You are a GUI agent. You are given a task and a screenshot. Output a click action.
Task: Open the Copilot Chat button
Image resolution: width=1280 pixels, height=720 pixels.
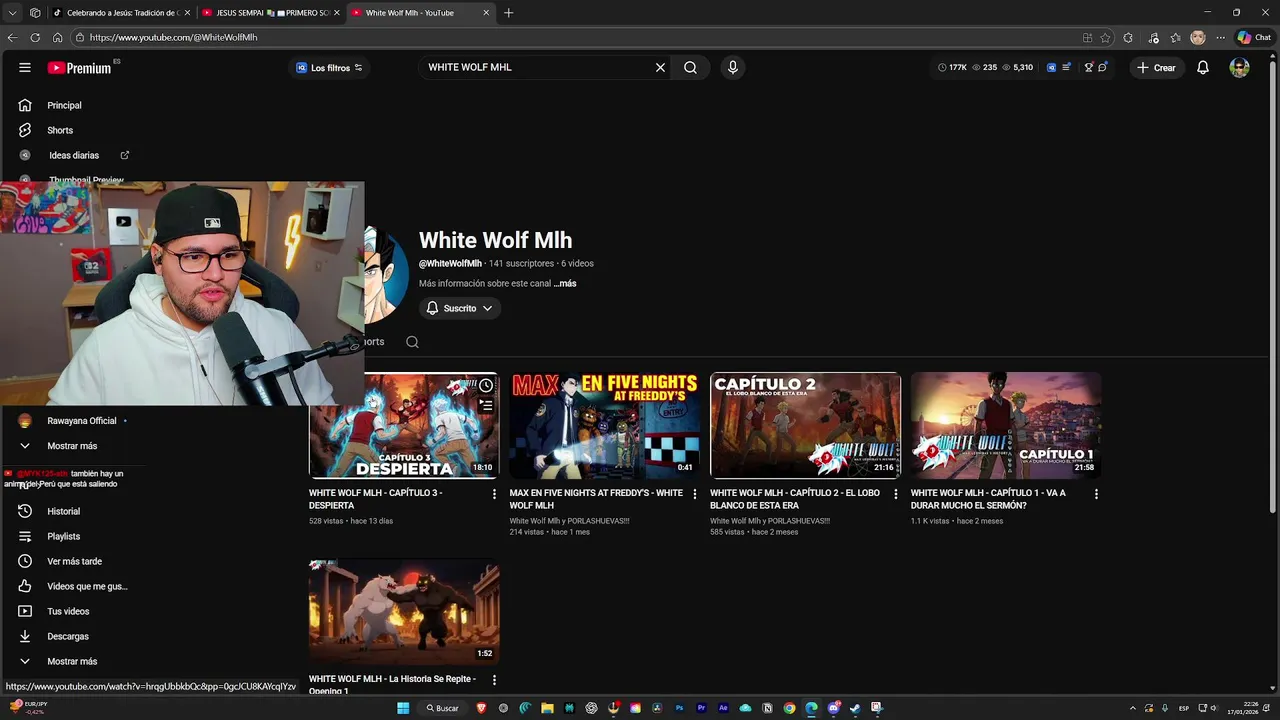pyautogui.click(x=1254, y=37)
